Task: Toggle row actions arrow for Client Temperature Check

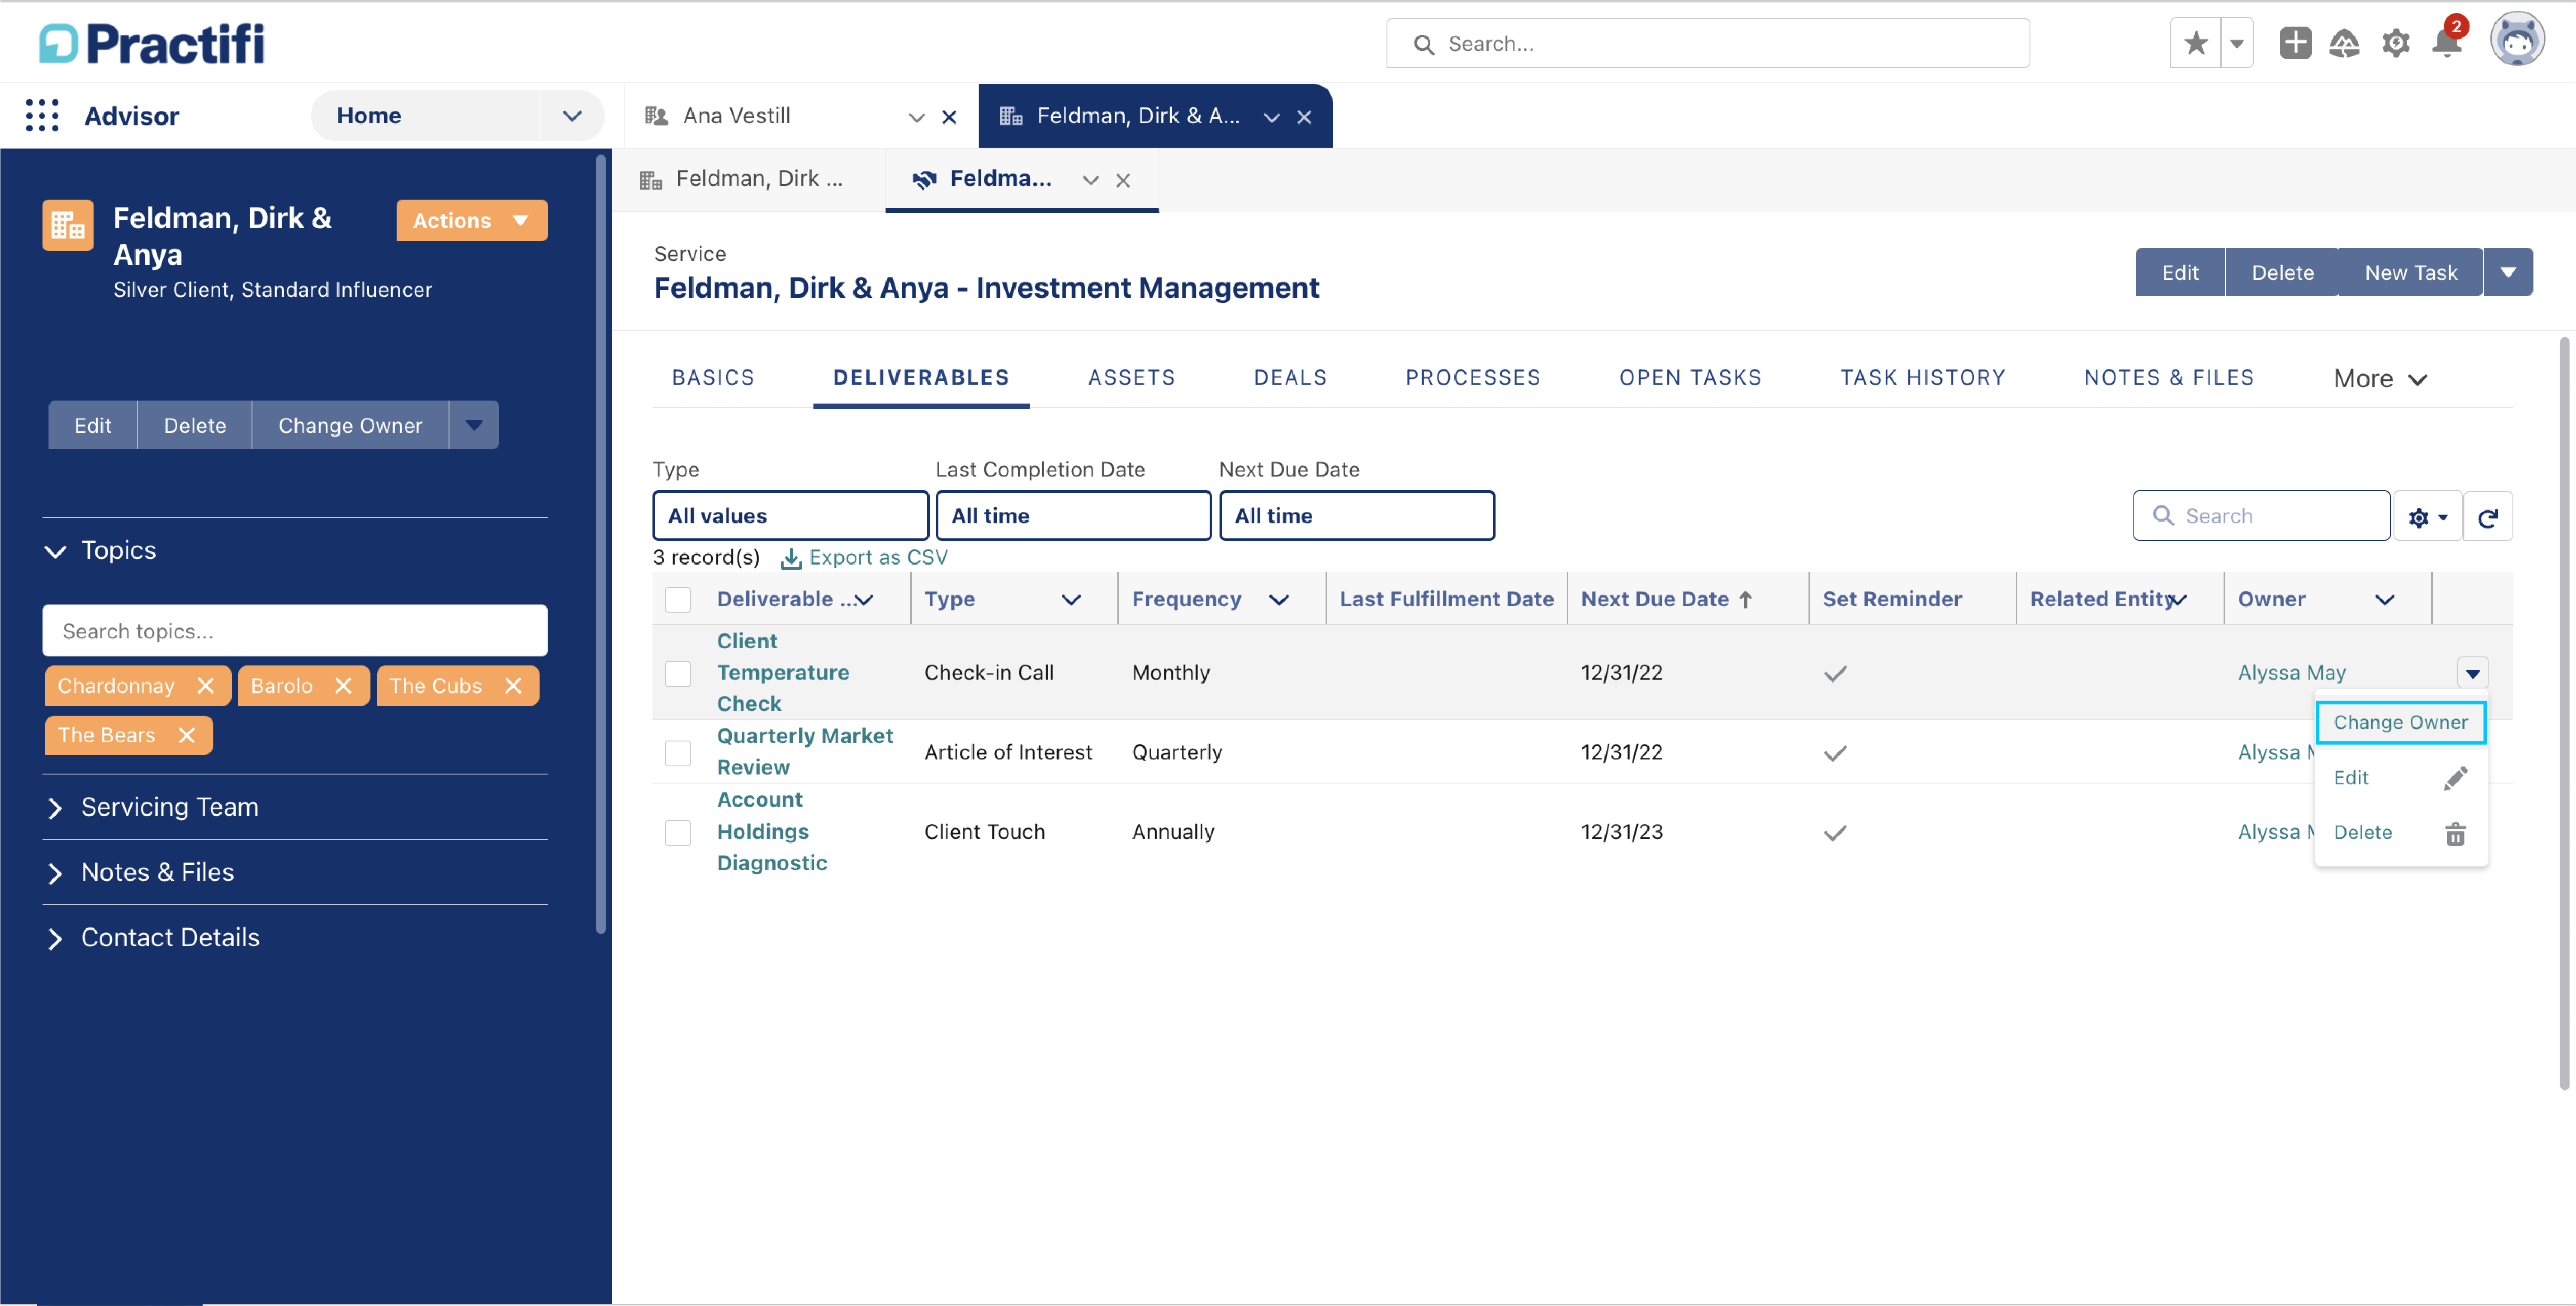Action: pos(2472,673)
